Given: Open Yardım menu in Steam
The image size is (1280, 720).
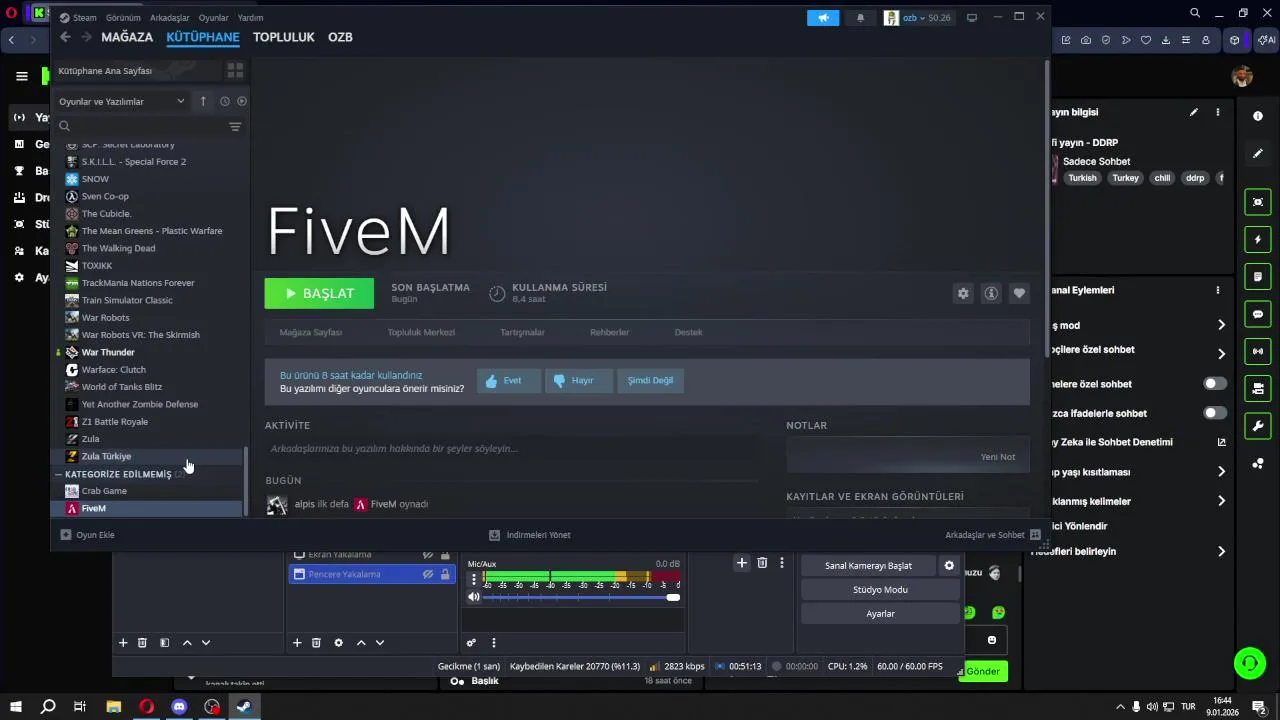Looking at the screenshot, I should tap(251, 18).
